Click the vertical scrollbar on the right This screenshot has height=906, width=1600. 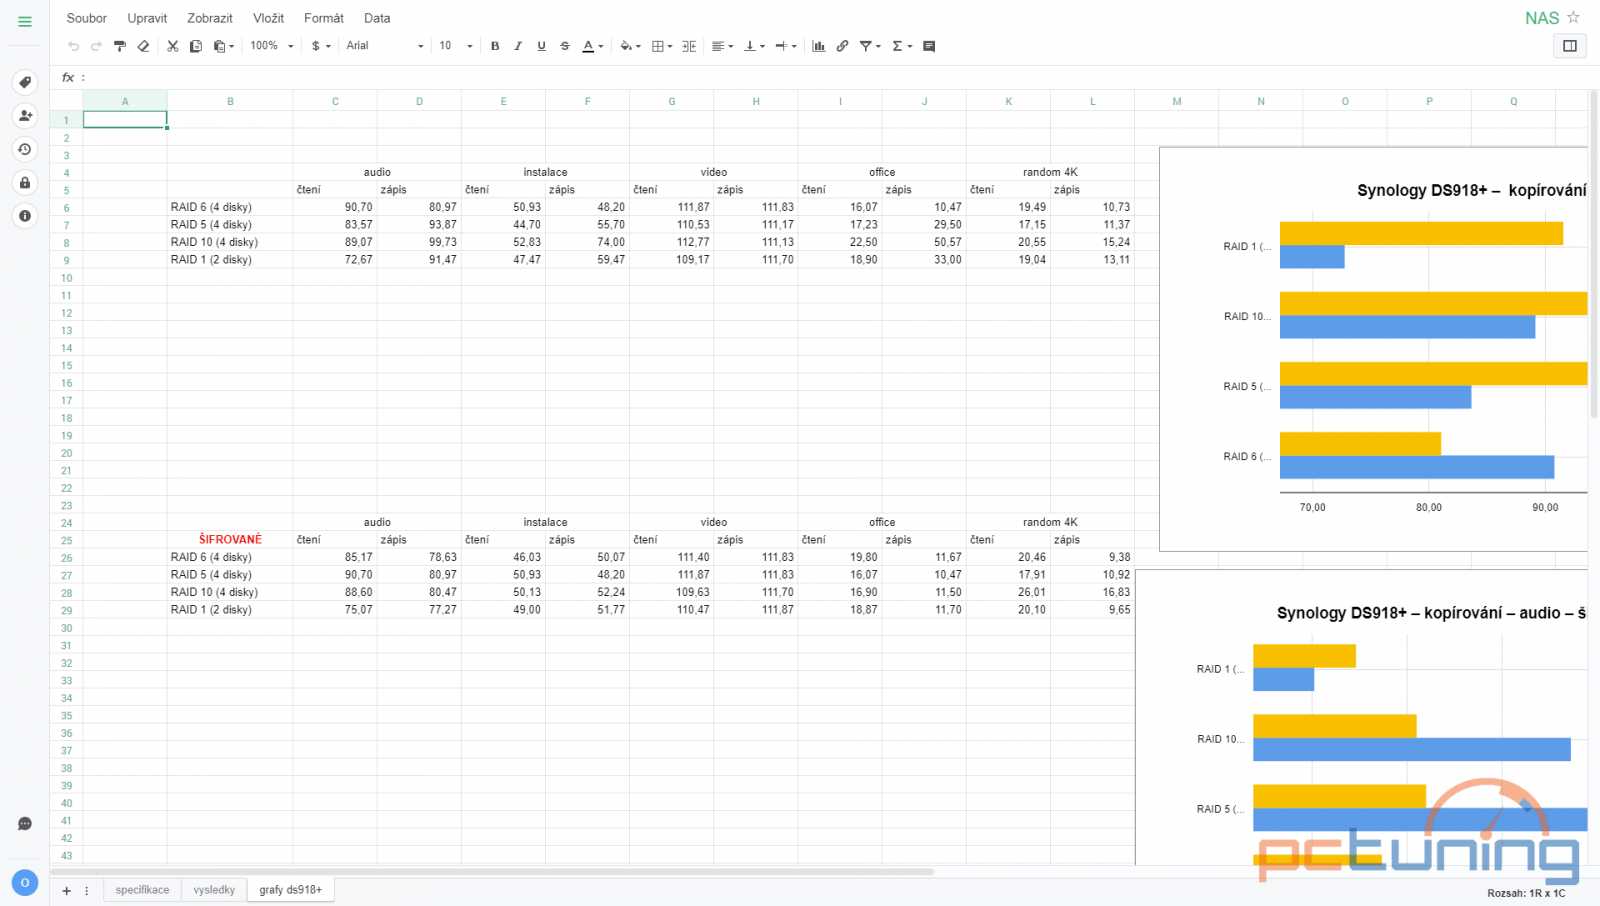point(1593,253)
